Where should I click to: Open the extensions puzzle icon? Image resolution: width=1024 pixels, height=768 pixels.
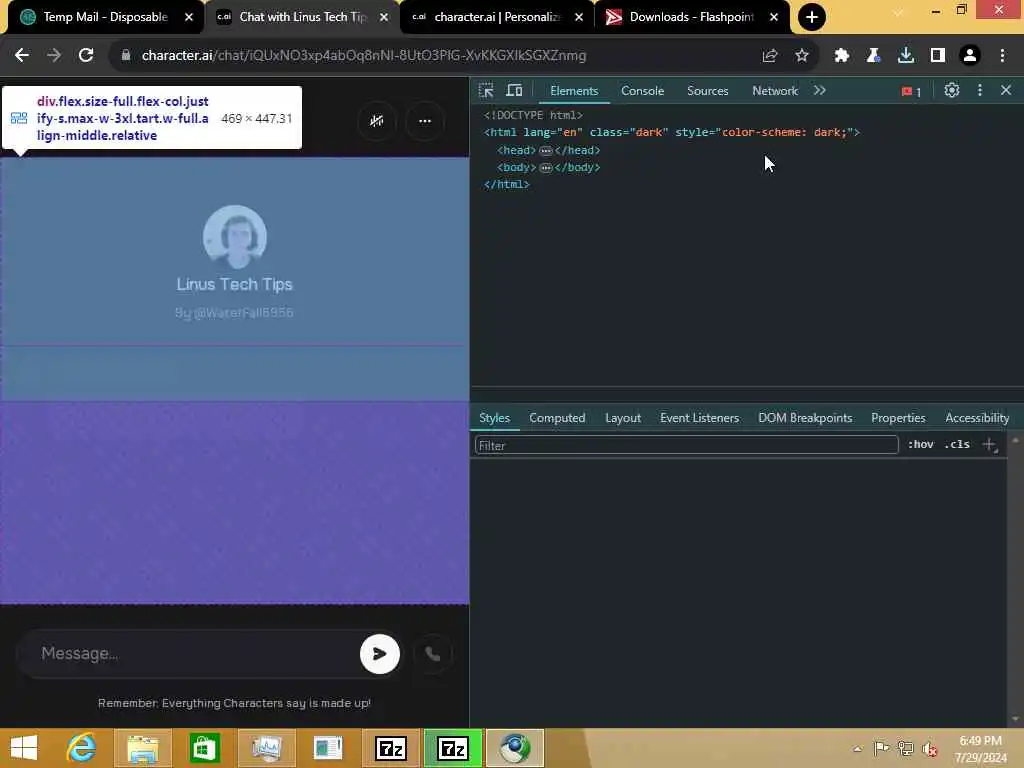pyautogui.click(x=841, y=56)
